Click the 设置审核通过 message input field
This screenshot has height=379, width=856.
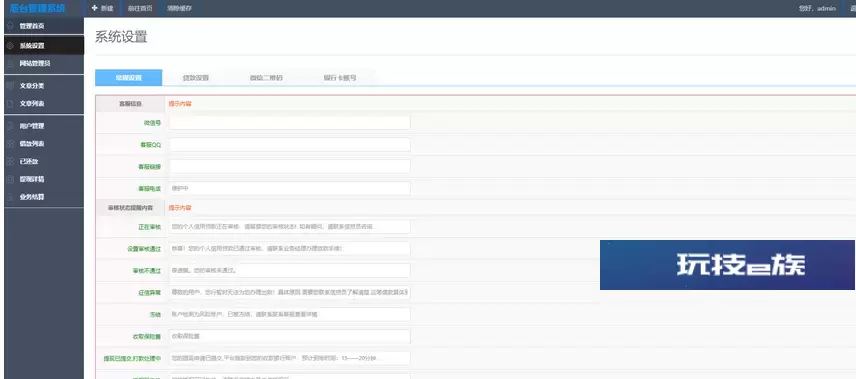tap(289, 248)
